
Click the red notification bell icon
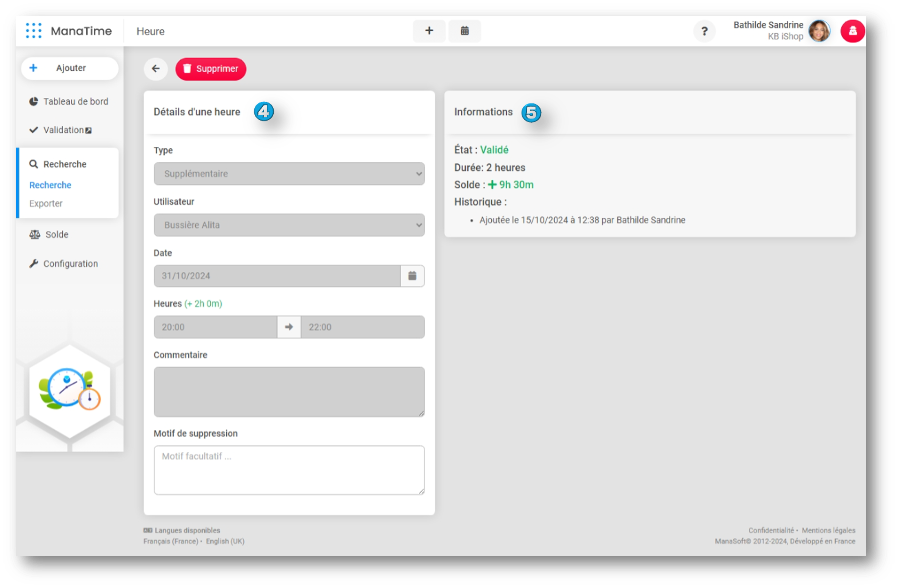tap(852, 31)
